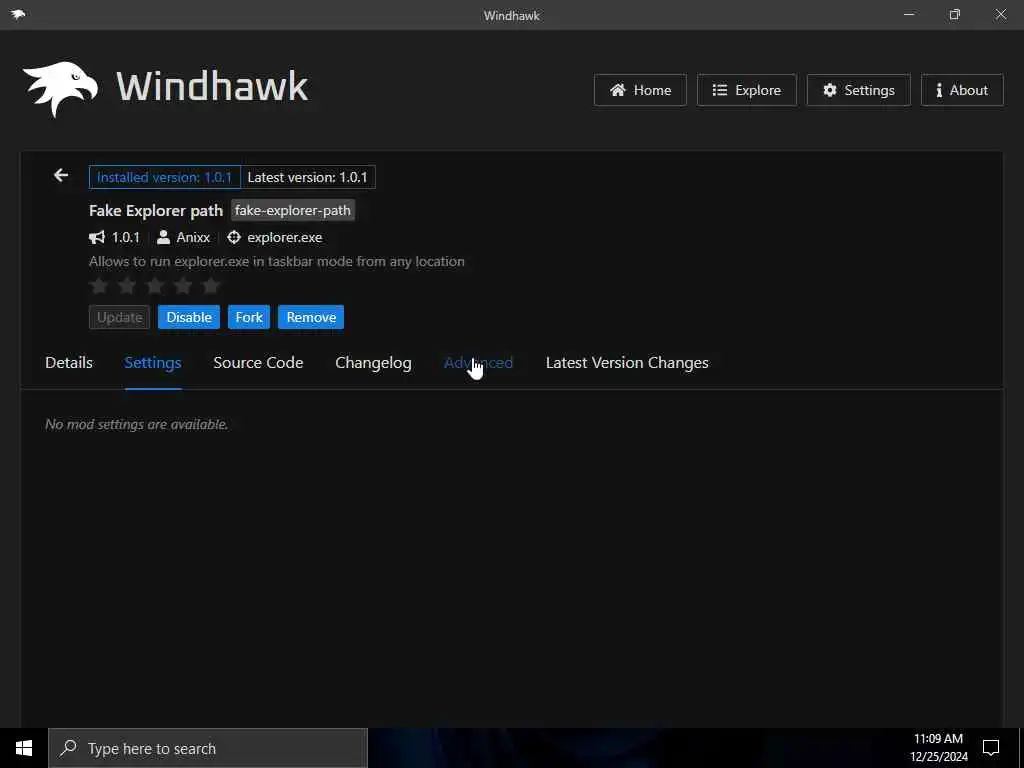Rate the mod four stars

point(184,285)
